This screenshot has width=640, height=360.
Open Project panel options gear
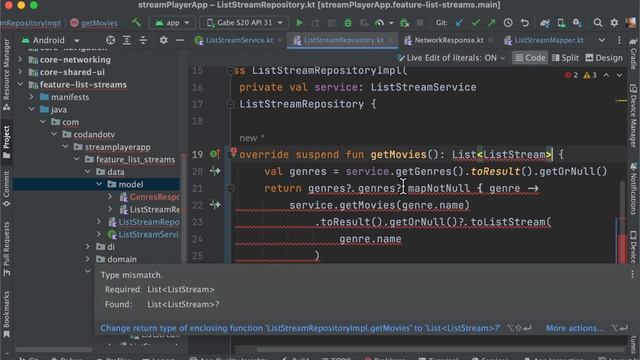(163, 40)
